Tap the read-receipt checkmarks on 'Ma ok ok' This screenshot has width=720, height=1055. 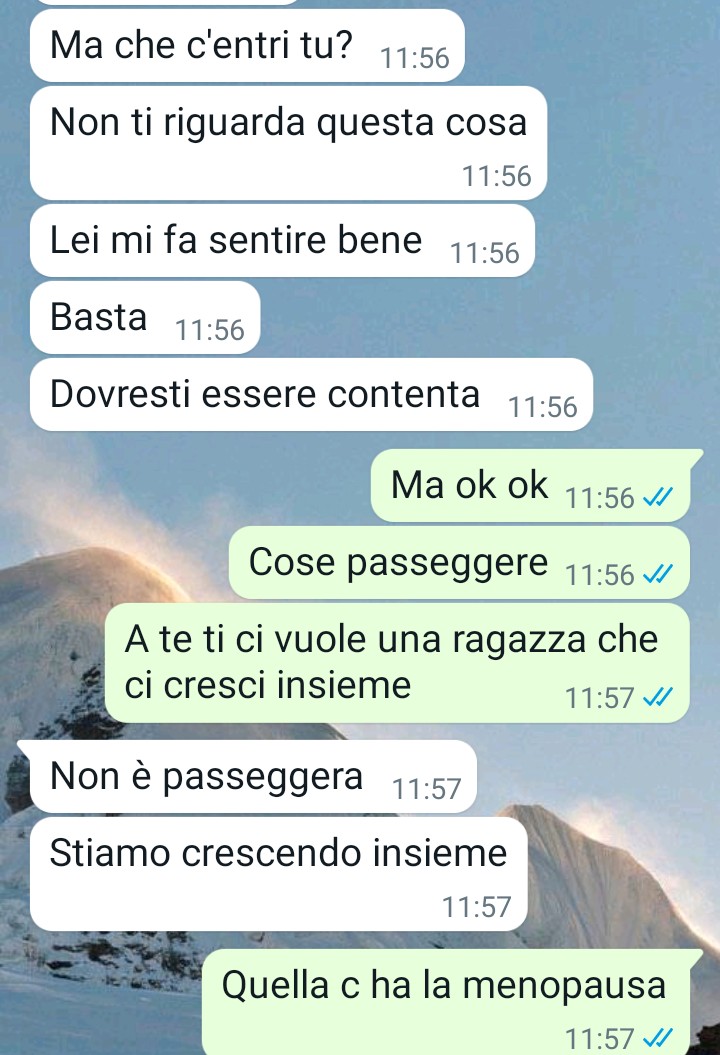[x=657, y=497]
